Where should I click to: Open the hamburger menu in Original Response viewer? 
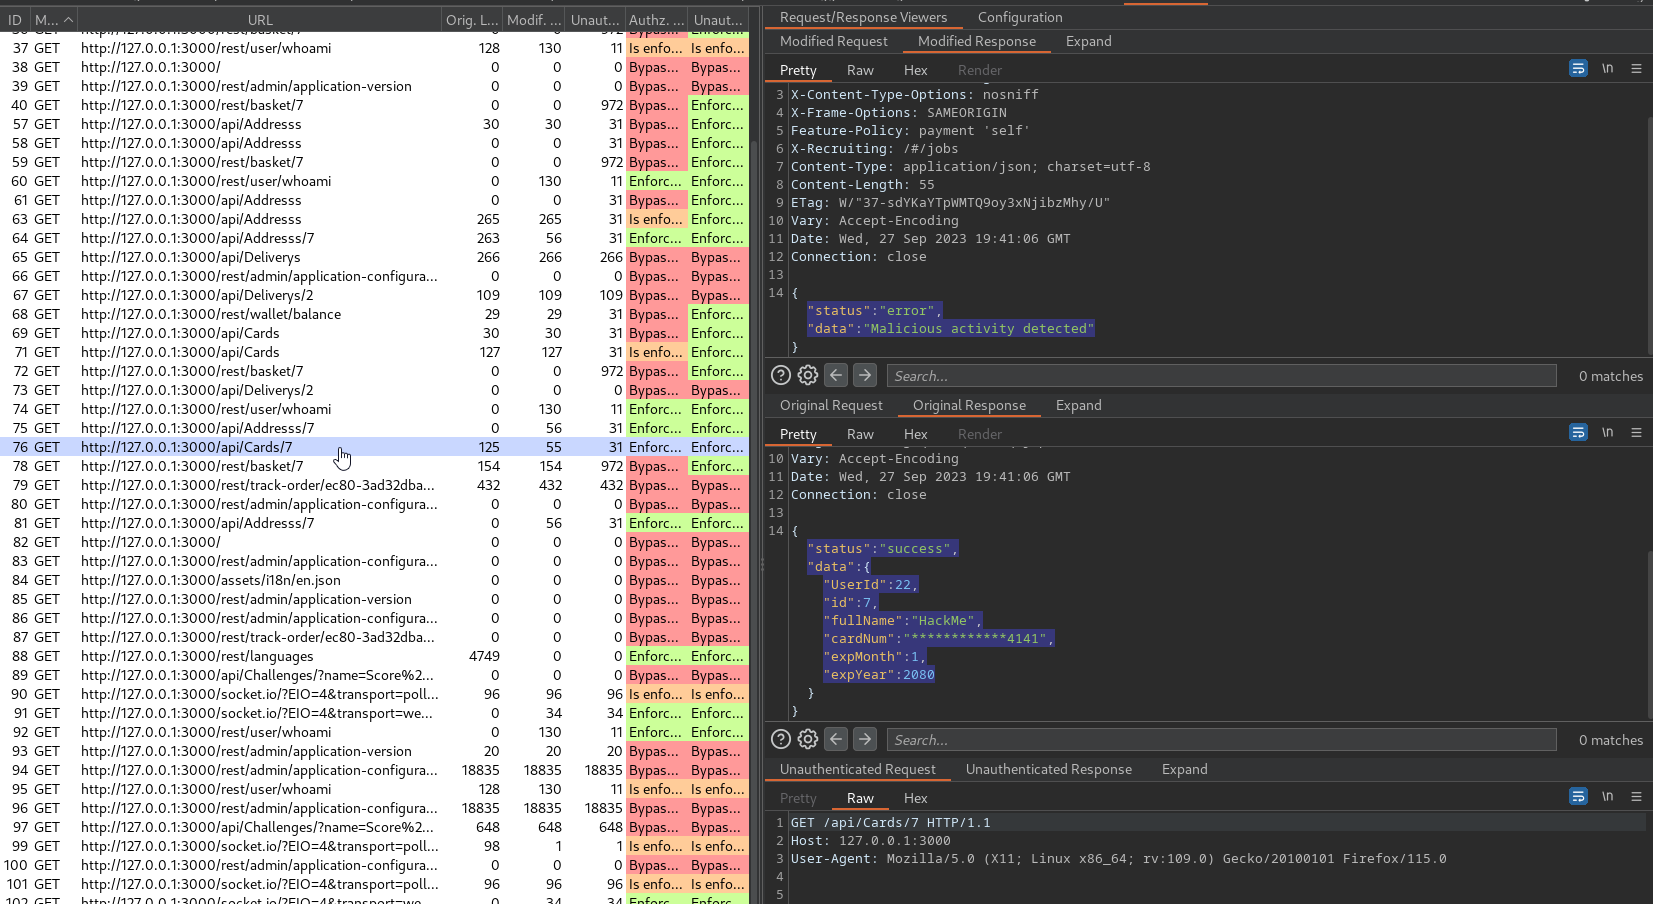pyautogui.click(x=1636, y=433)
